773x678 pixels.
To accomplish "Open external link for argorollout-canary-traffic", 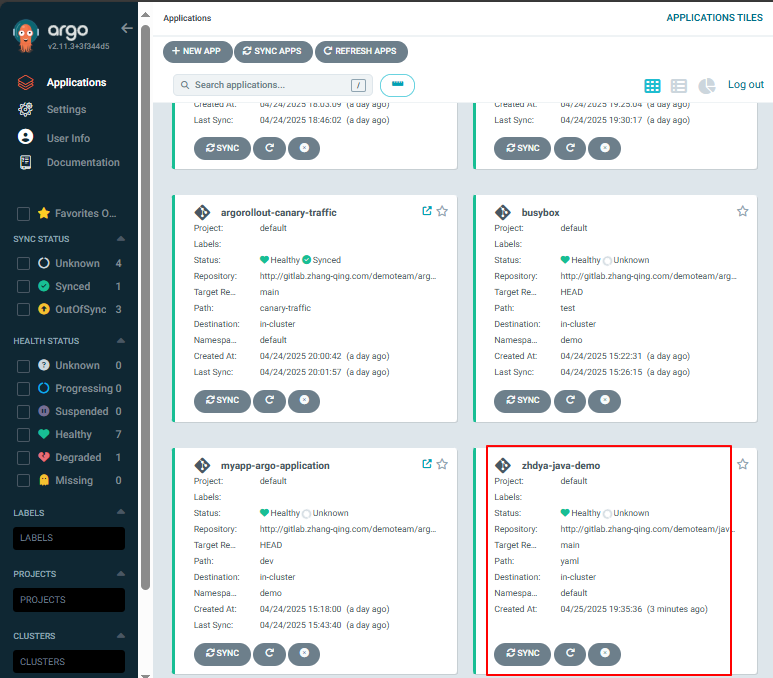I will click(x=427, y=211).
